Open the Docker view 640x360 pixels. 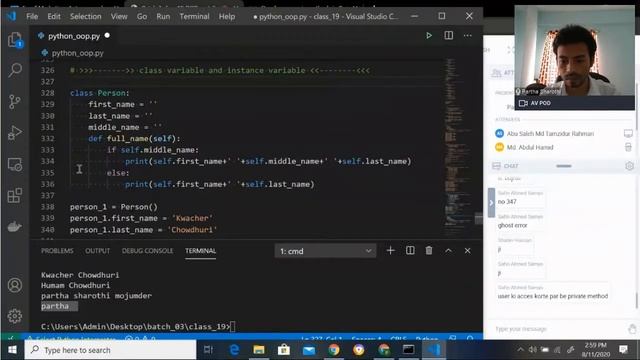tap(15, 227)
